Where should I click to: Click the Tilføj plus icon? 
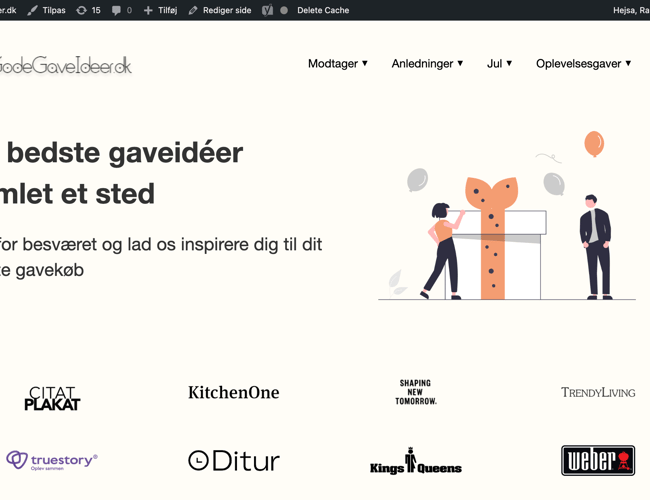tap(148, 10)
